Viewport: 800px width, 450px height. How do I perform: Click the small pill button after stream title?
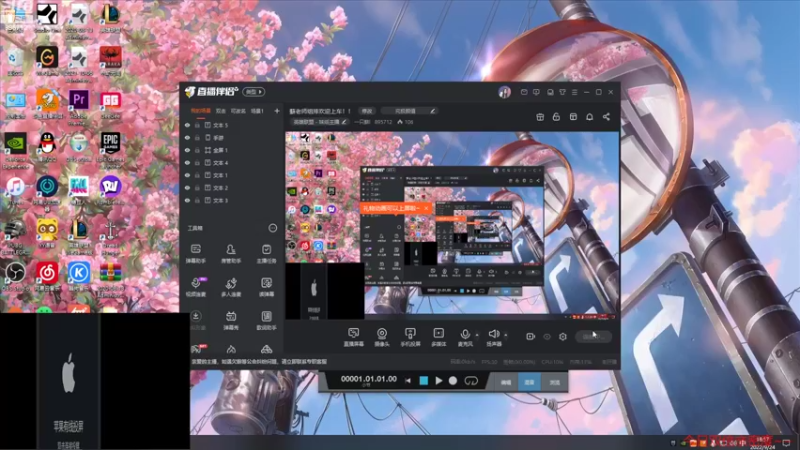pos(367,111)
